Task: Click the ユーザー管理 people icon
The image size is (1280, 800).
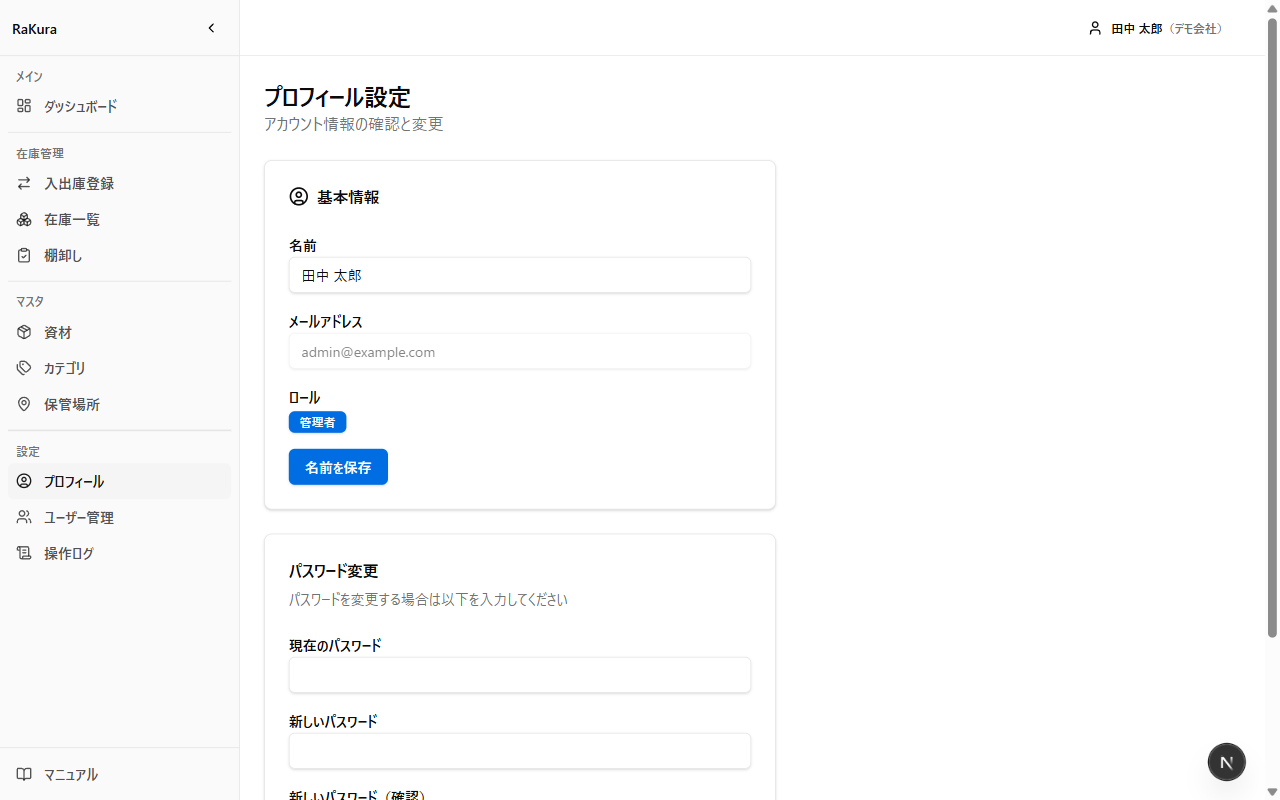Action: 24,518
